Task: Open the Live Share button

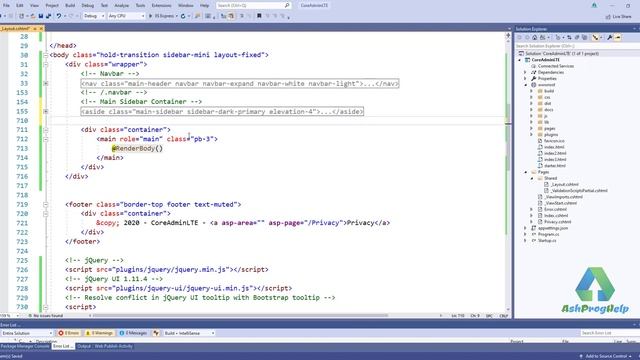Action: 618,17
